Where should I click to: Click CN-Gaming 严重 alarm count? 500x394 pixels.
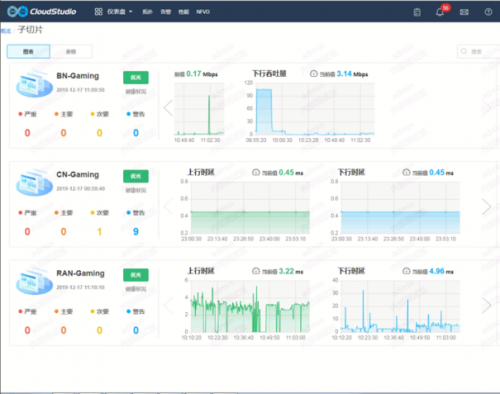[27, 232]
